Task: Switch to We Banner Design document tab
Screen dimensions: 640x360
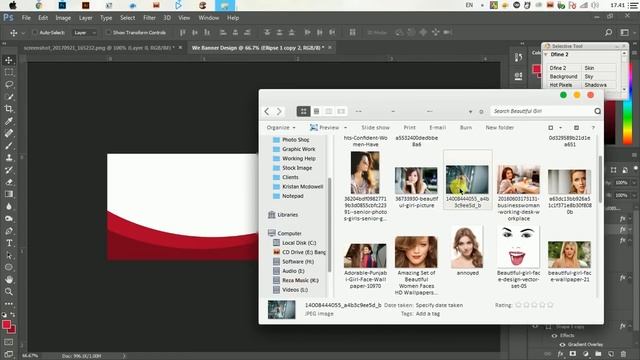Action: 258,48
